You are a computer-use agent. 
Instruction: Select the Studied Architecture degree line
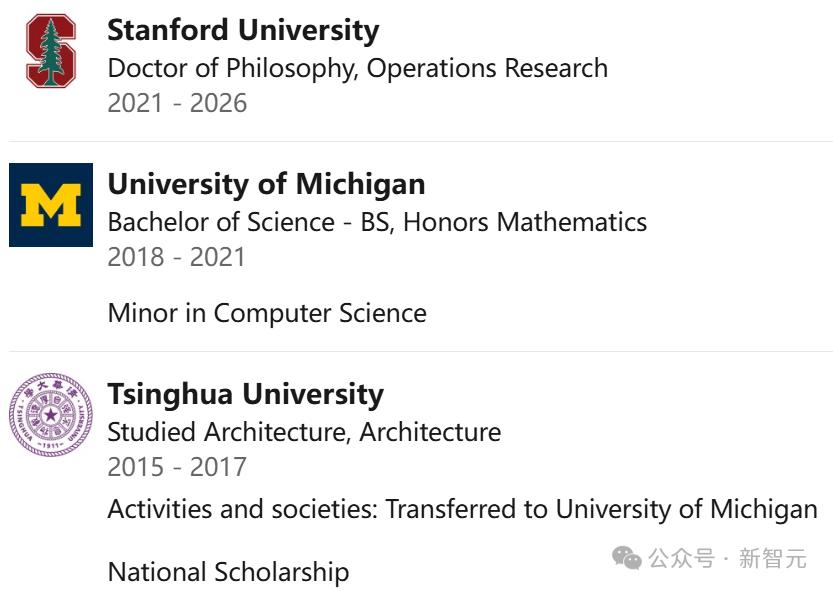pyautogui.click(x=304, y=432)
